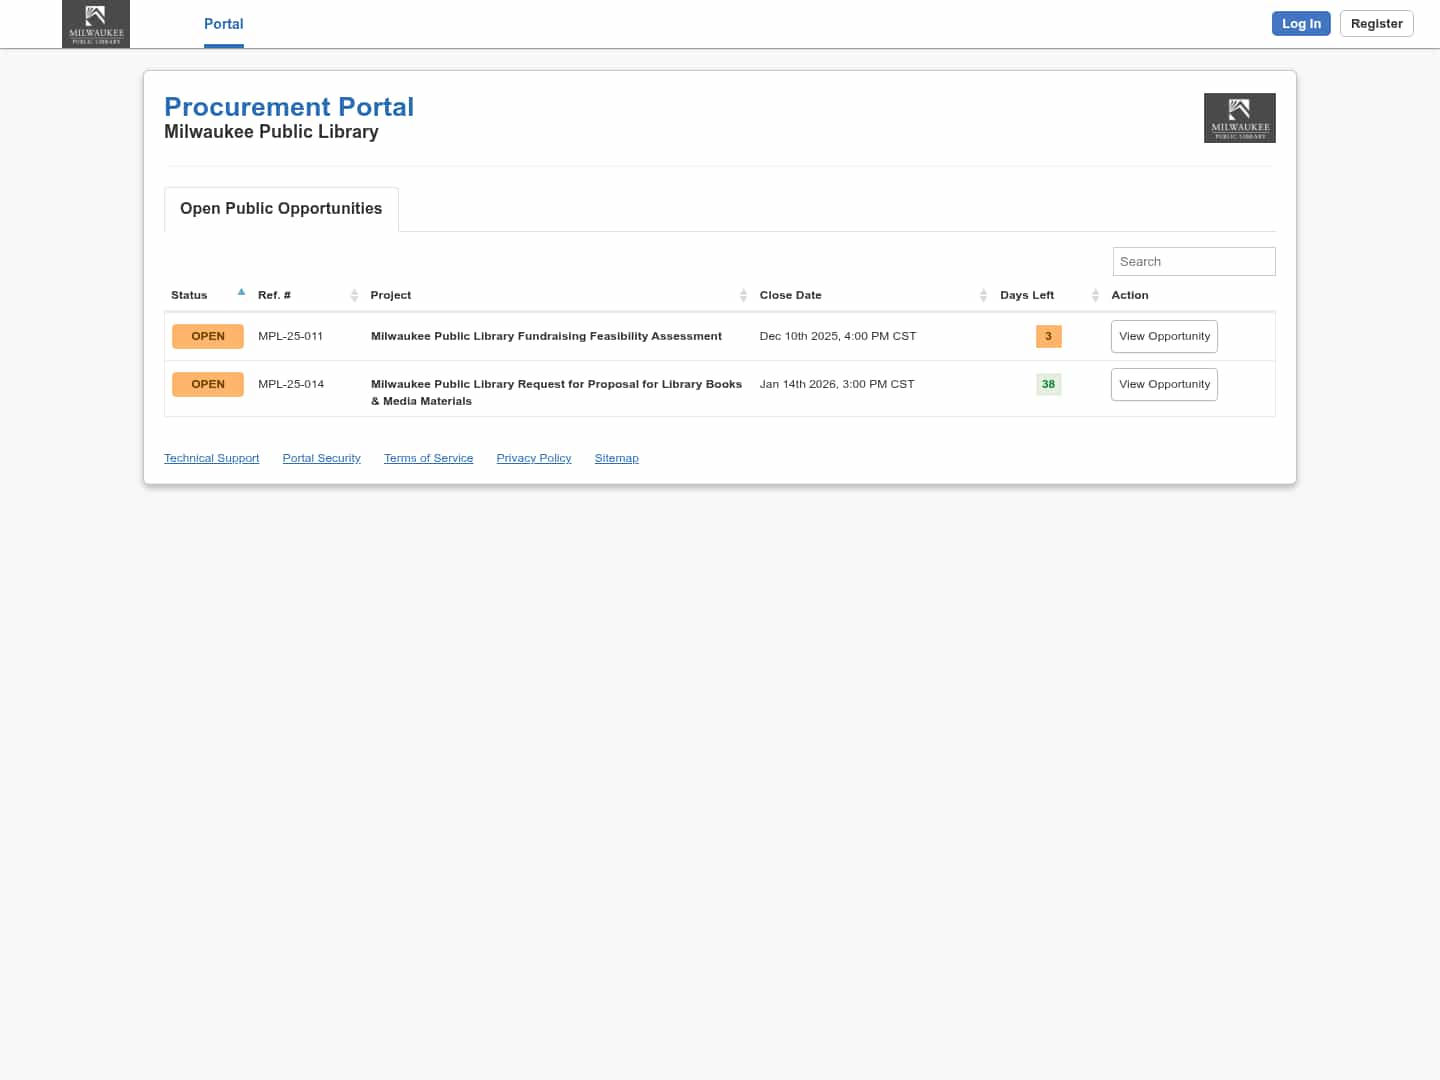Open the Technical Support link

pyautogui.click(x=211, y=458)
